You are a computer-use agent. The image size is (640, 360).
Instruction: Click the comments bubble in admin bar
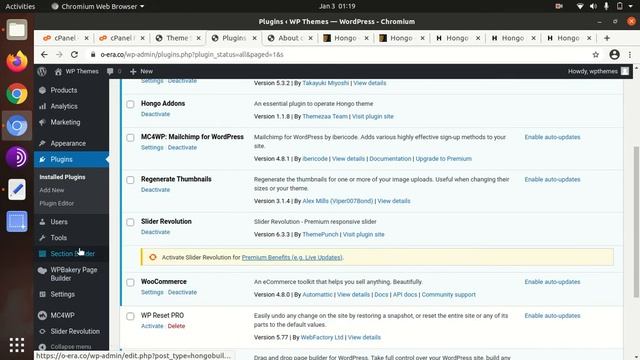[x=110, y=71]
